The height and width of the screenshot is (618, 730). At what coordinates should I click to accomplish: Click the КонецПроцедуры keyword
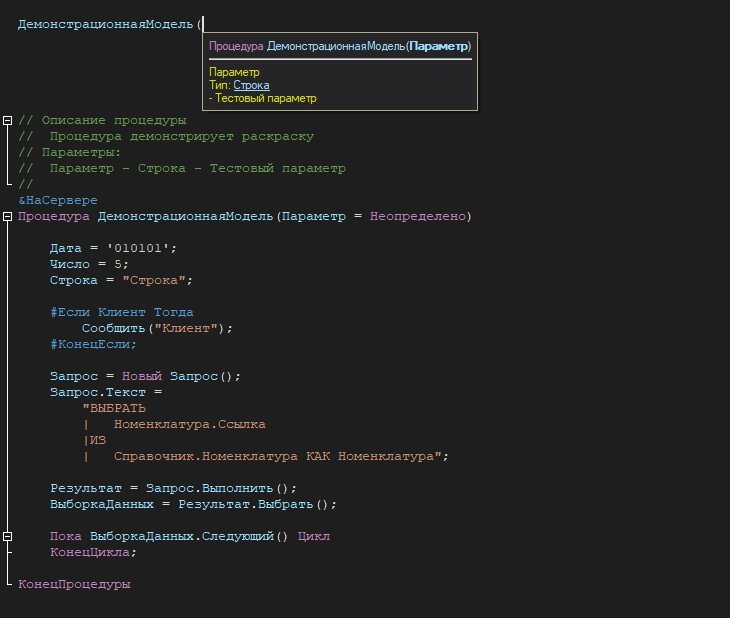tap(74, 584)
